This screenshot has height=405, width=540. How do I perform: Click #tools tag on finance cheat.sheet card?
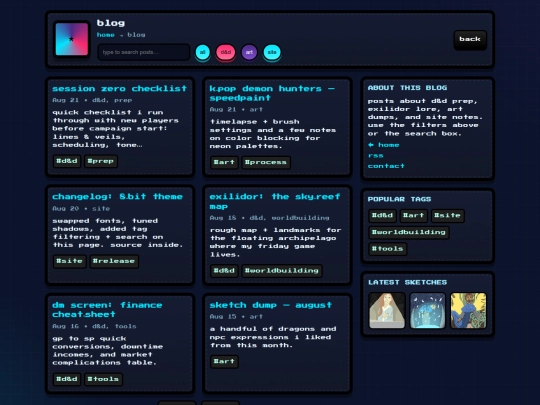(x=103, y=379)
